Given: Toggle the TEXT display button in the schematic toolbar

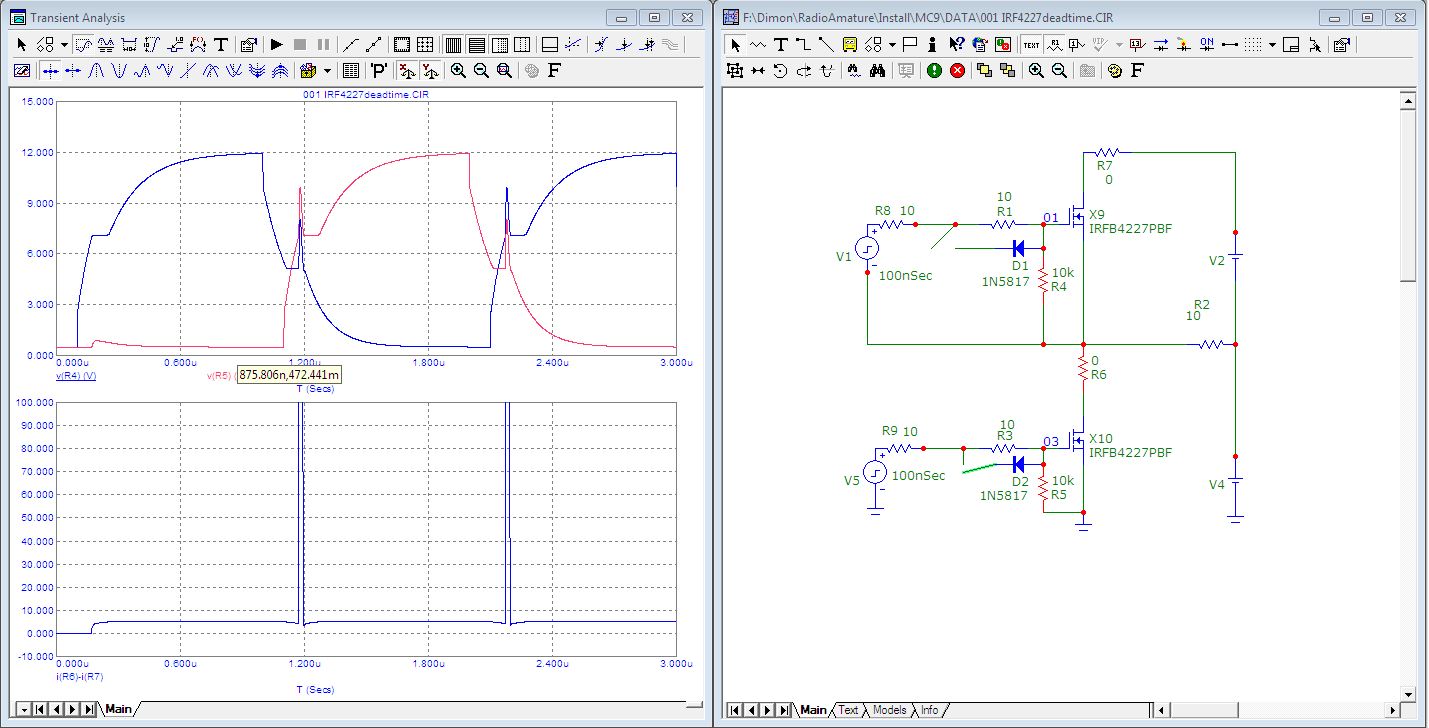Looking at the screenshot, I should 1031,44.
